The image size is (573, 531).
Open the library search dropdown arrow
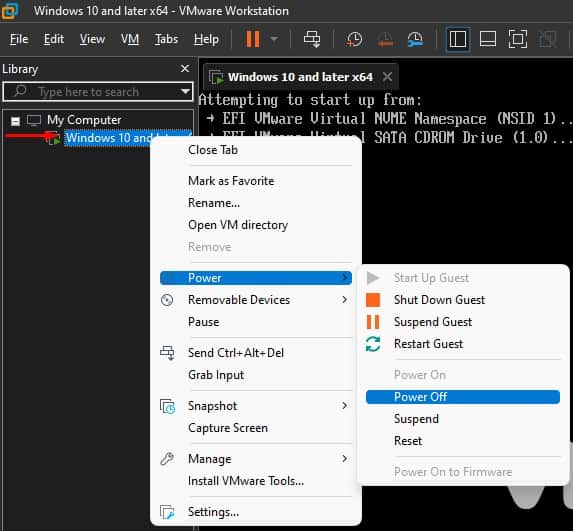tap(186, 91)
